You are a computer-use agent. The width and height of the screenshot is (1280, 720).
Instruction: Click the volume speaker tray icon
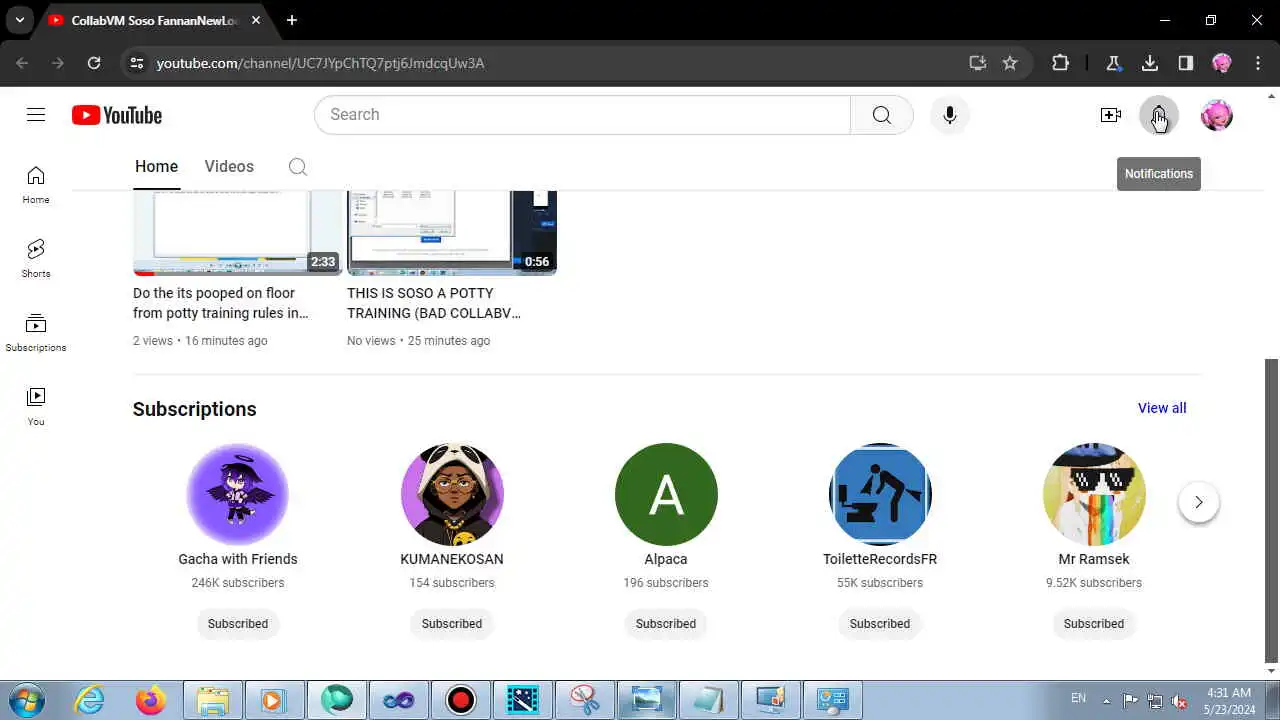point(1180,701)
